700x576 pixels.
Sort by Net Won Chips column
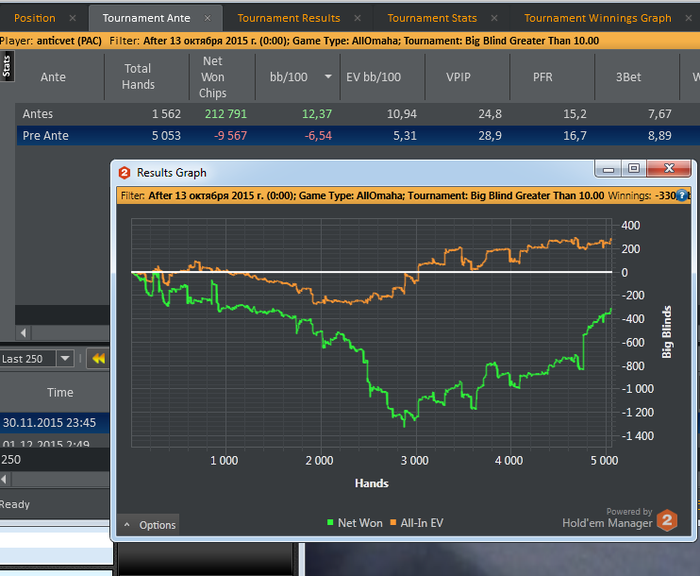[212, 77]
